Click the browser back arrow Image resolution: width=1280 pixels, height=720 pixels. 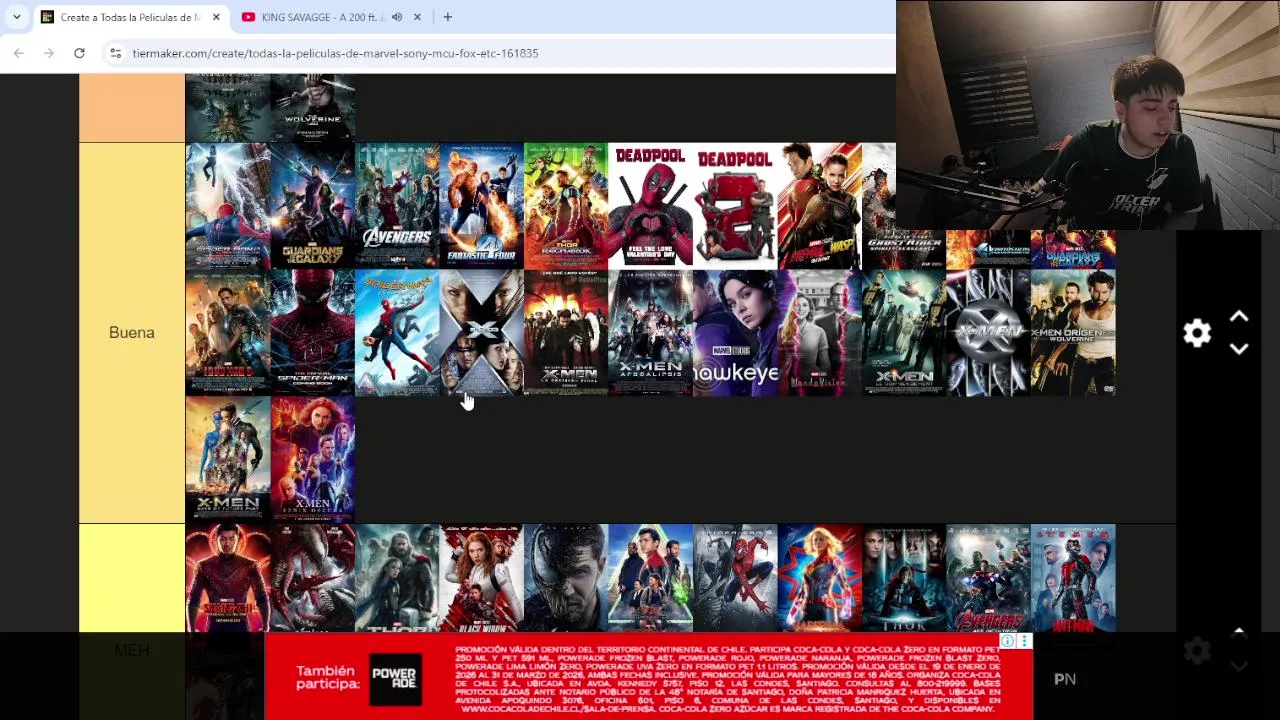(19, 53)
